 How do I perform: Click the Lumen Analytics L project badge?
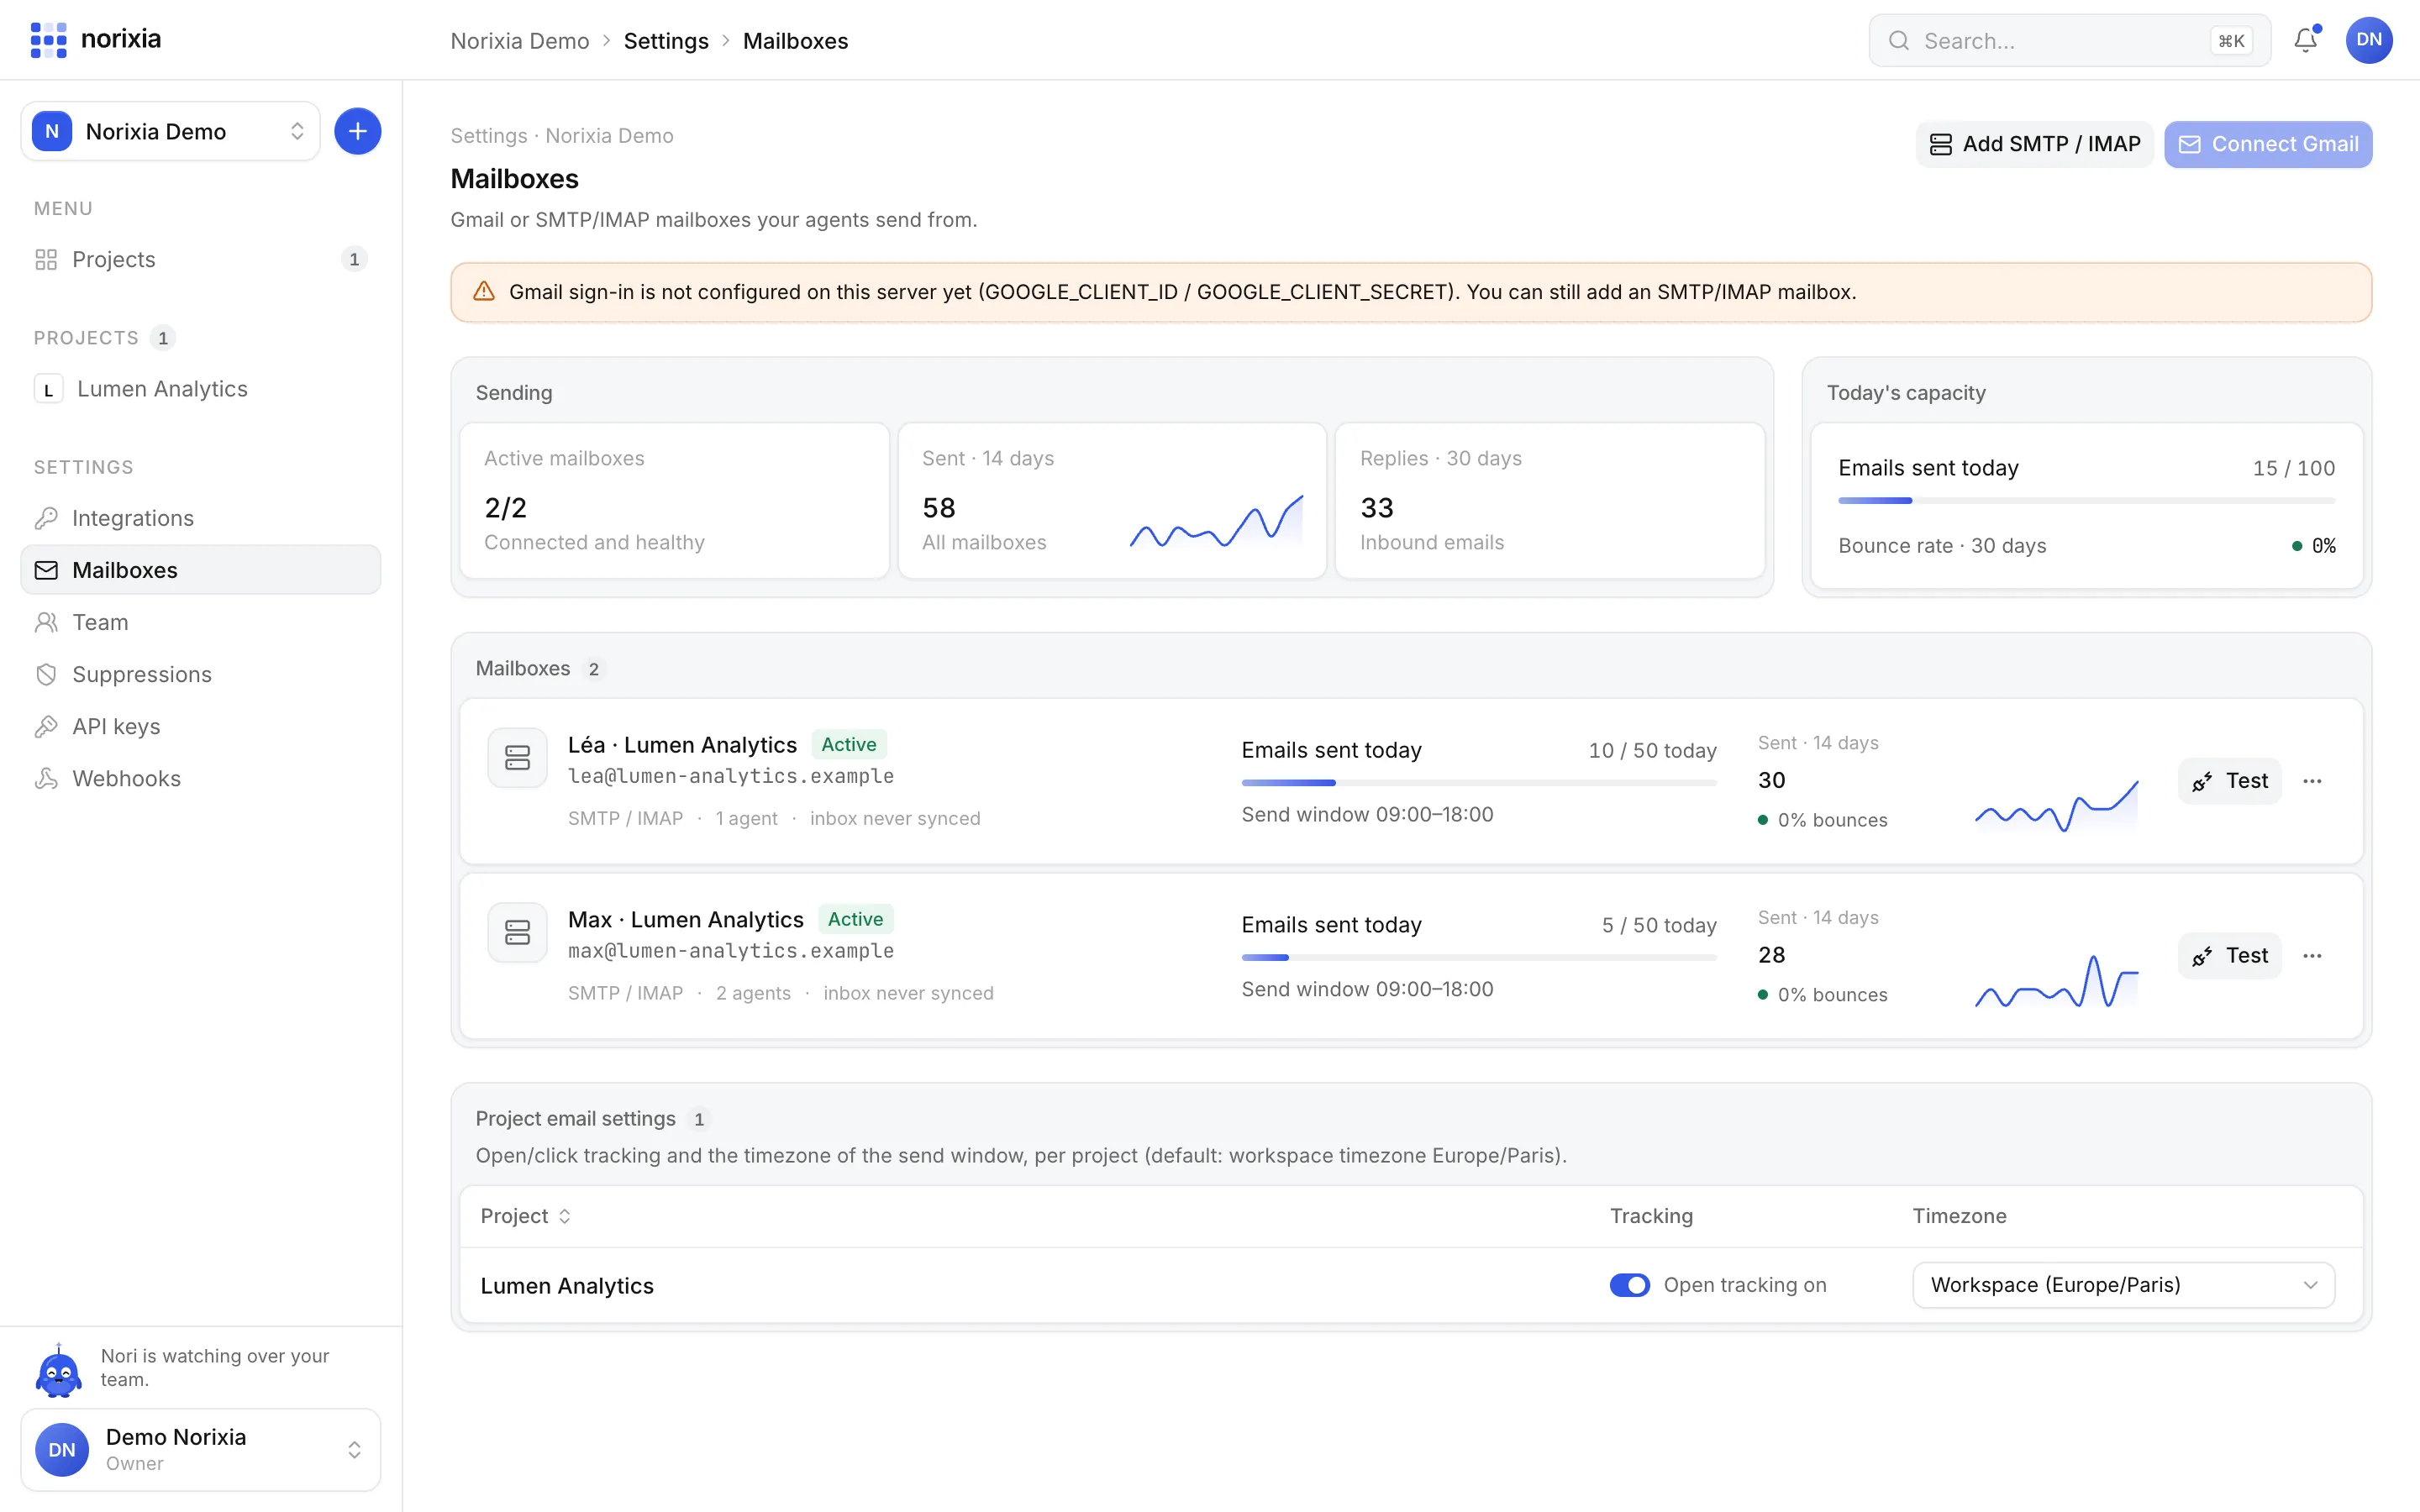click(48, 389)
